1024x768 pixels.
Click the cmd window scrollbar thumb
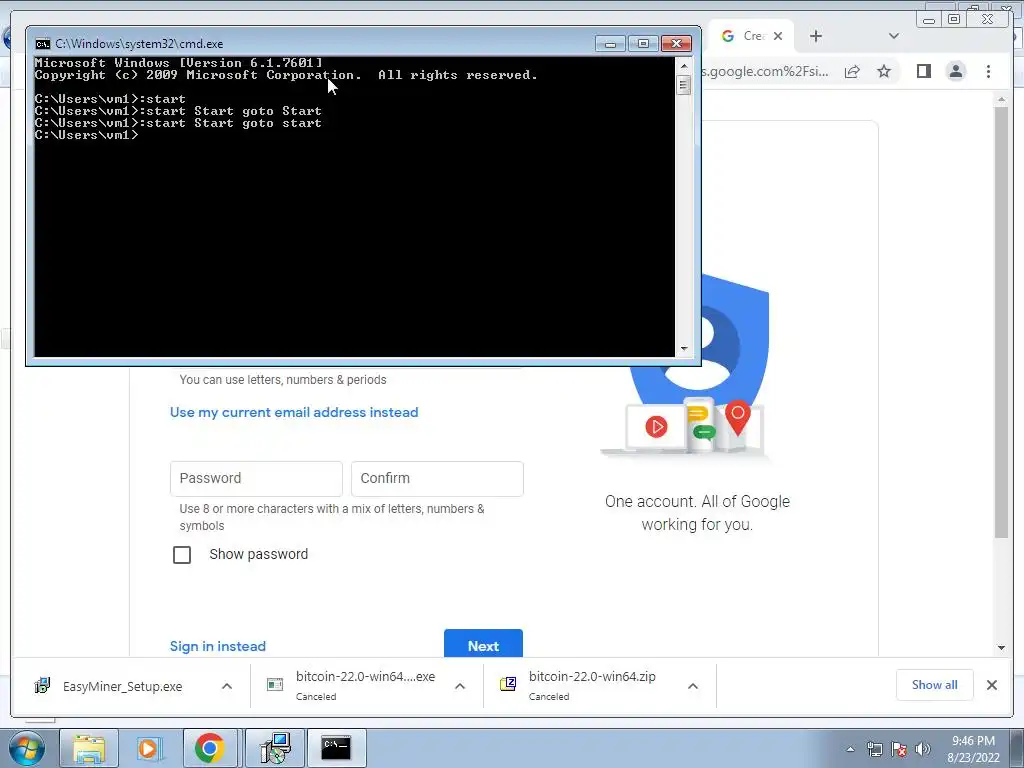(x=684, y=85)
